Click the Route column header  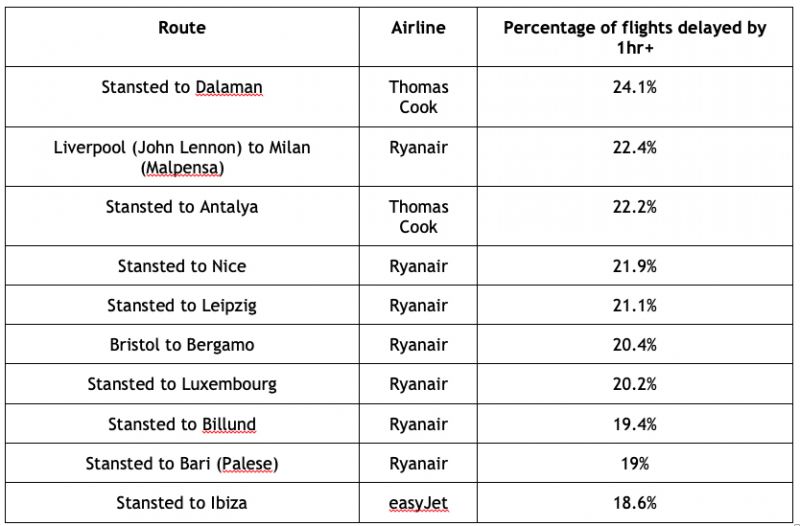click(x=182, y=28)
